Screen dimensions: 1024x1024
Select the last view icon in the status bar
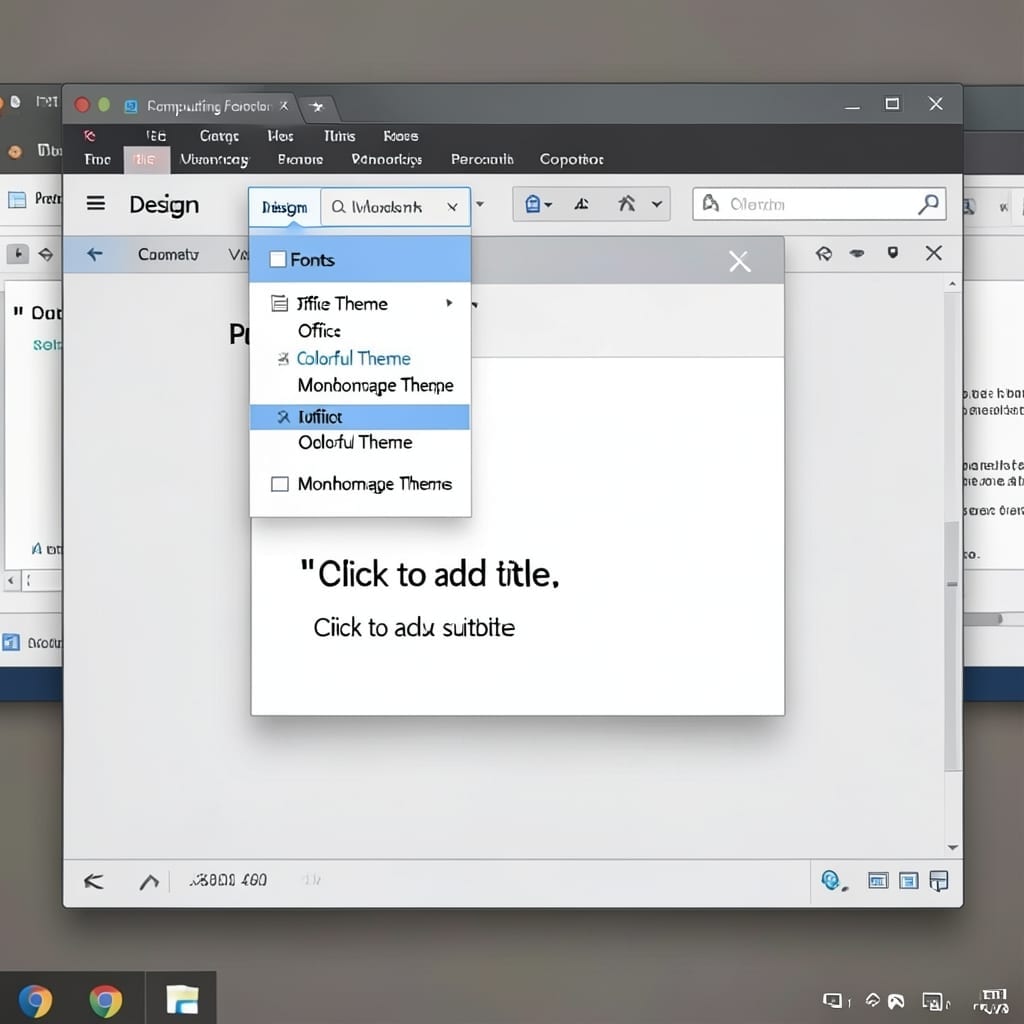click(938, 881)
